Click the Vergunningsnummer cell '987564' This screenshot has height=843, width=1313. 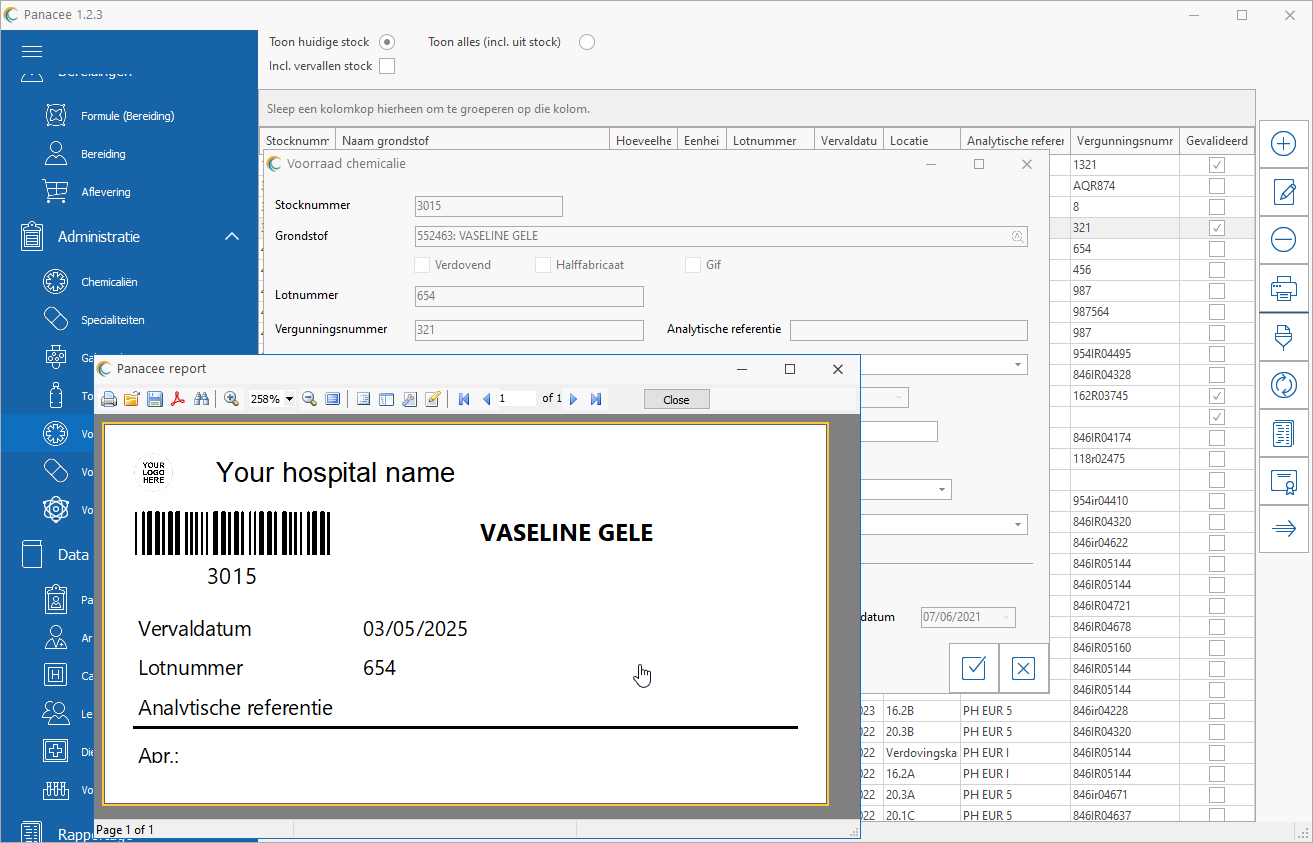point(1125,312)
